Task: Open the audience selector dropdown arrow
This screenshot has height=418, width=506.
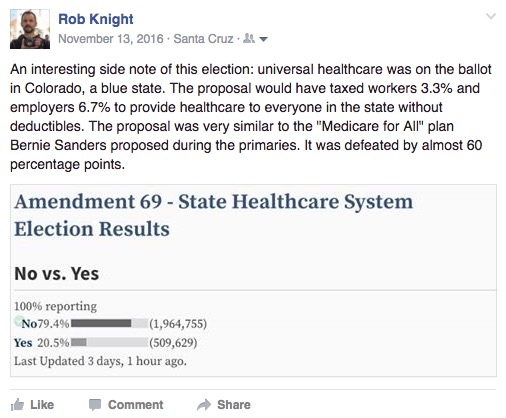Action: (263, 39)
